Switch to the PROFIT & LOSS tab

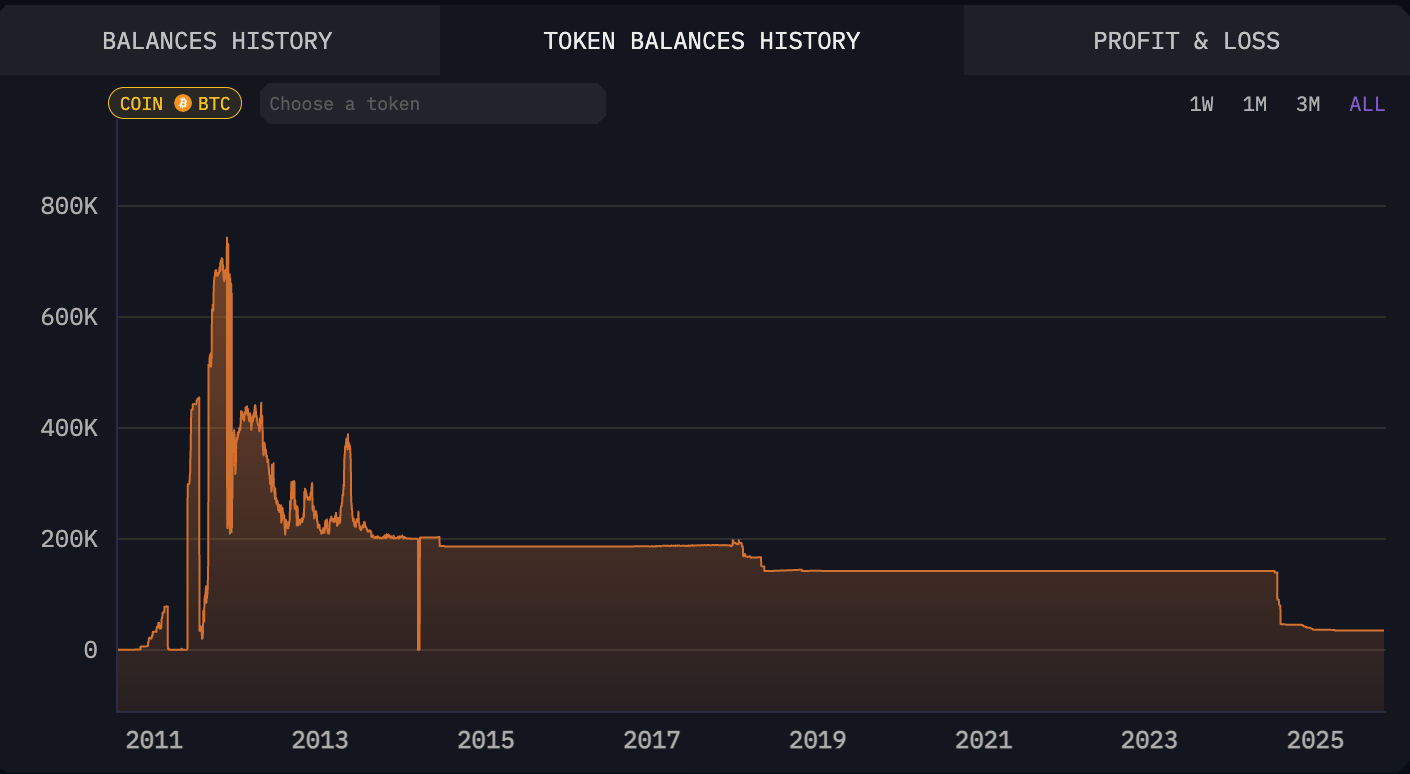pyautogui.click(x=1186, y=40)
